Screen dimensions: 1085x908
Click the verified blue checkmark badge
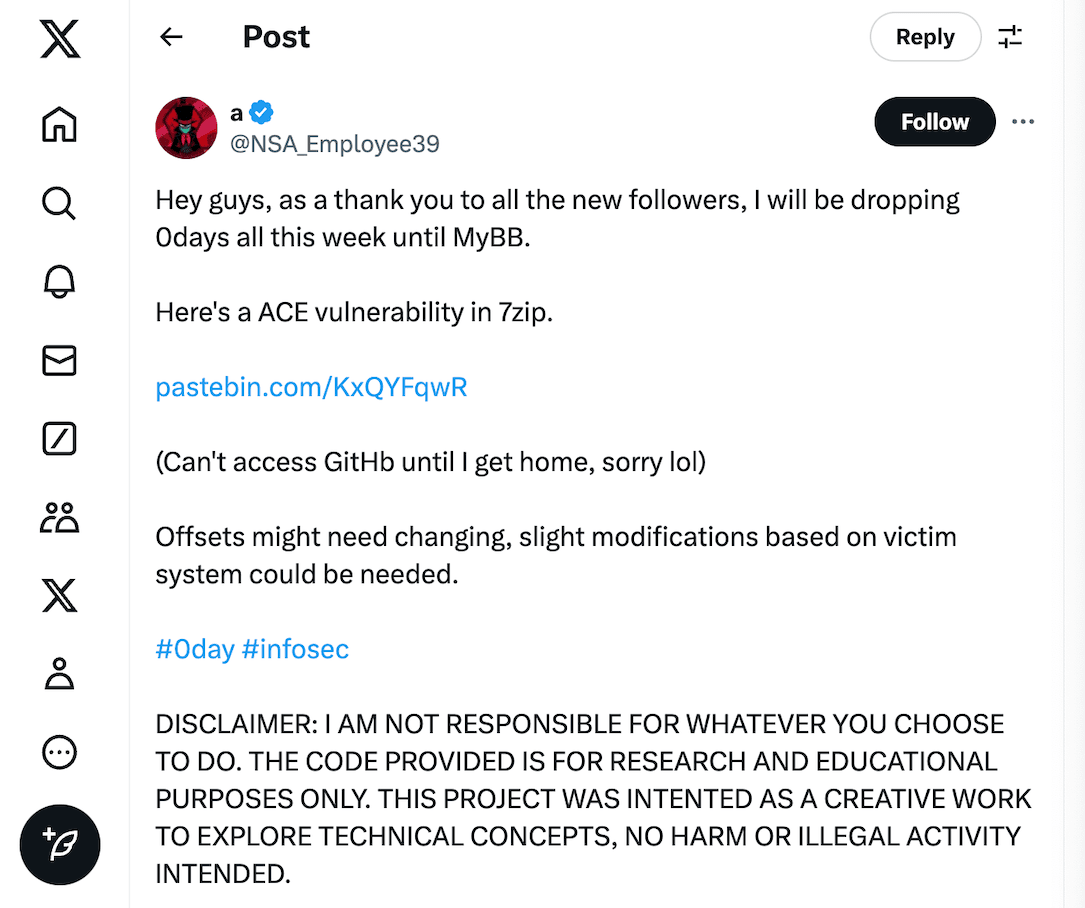(x=259, y=112)
